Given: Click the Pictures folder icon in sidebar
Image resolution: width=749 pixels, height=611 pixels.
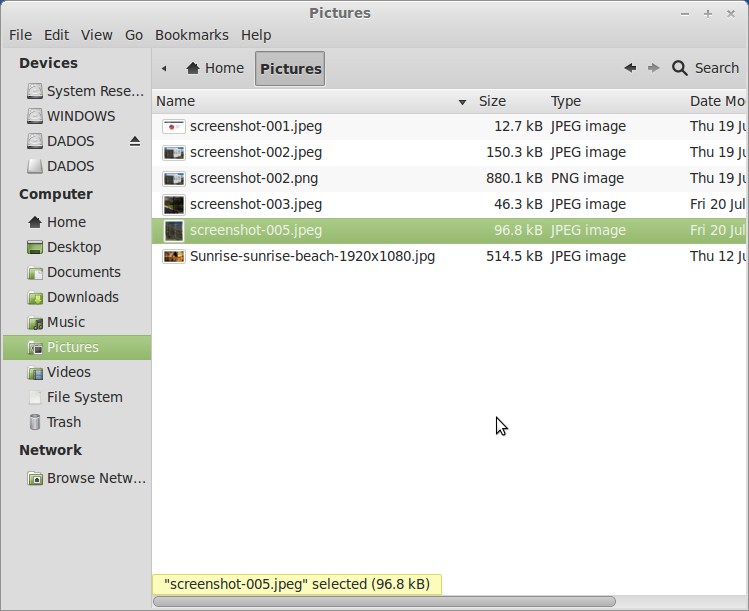Looking at the screenshot, I should 34,347.
